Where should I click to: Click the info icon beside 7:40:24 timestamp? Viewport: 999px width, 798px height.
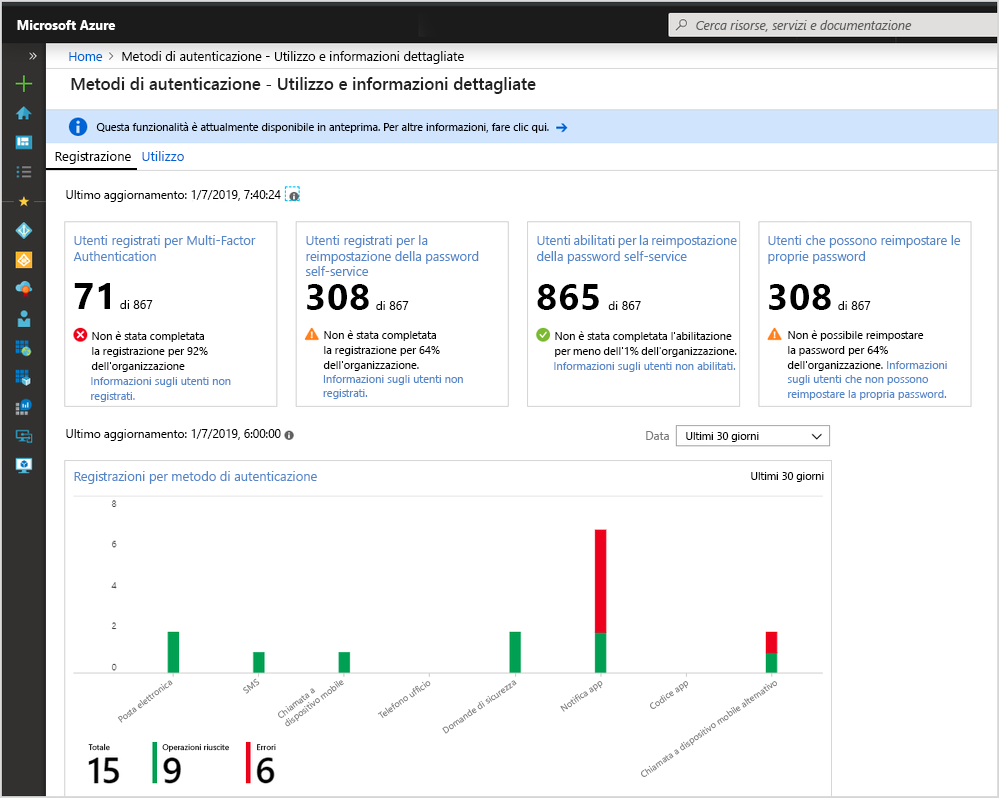pyautogui.click(x=292, y=195)
